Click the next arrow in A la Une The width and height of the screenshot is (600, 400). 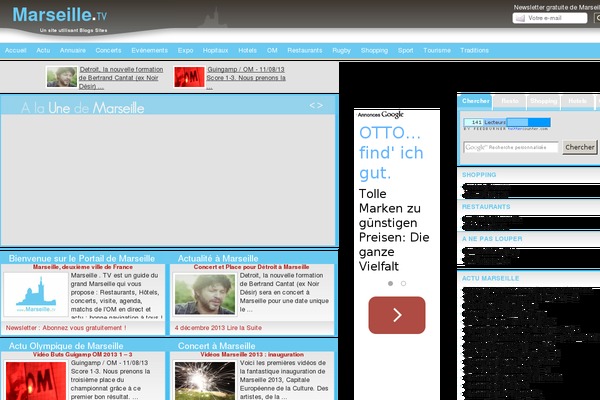320,106
